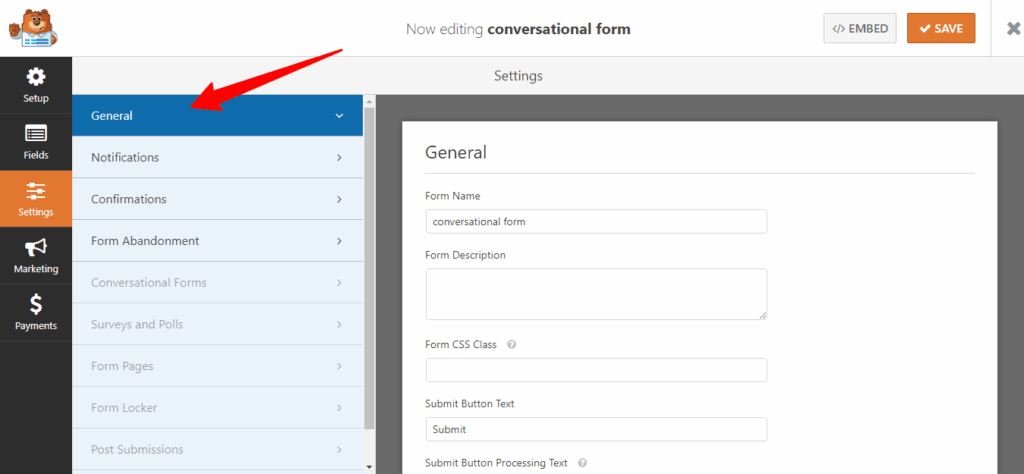Click the 'Submit Button Text' label
The image size is (1024, 474).
(x=470, y=404)
